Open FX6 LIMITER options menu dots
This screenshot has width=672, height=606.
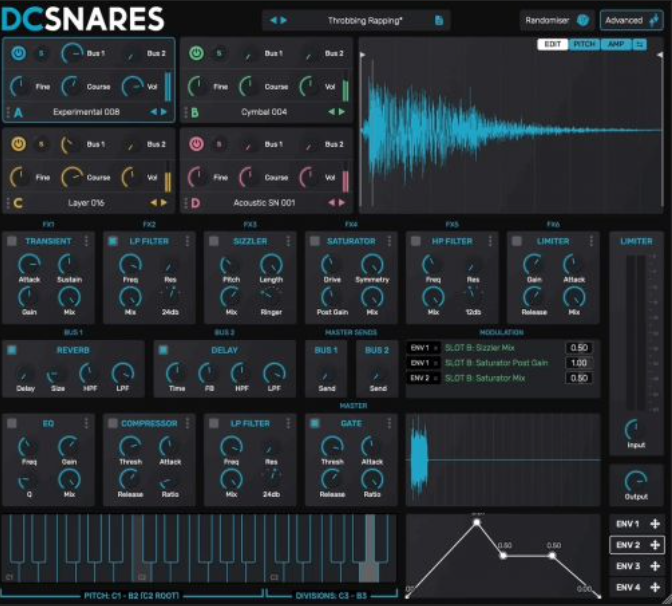[591, 241]
